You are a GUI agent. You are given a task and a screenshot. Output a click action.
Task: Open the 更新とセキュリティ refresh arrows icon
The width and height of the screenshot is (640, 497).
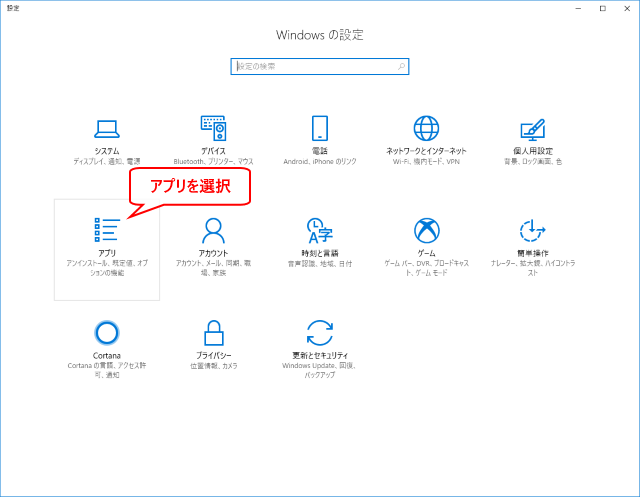[320, 333]
